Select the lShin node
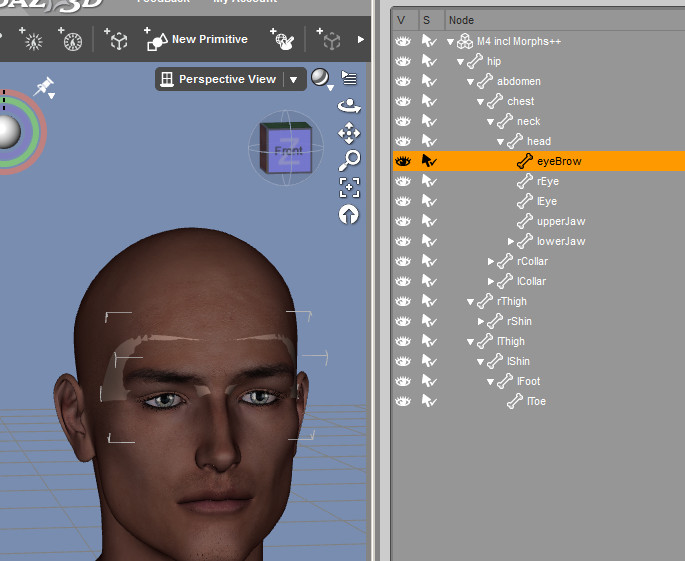Image resolution: width=685 pixels, height=561 pixels. (518, 361)
